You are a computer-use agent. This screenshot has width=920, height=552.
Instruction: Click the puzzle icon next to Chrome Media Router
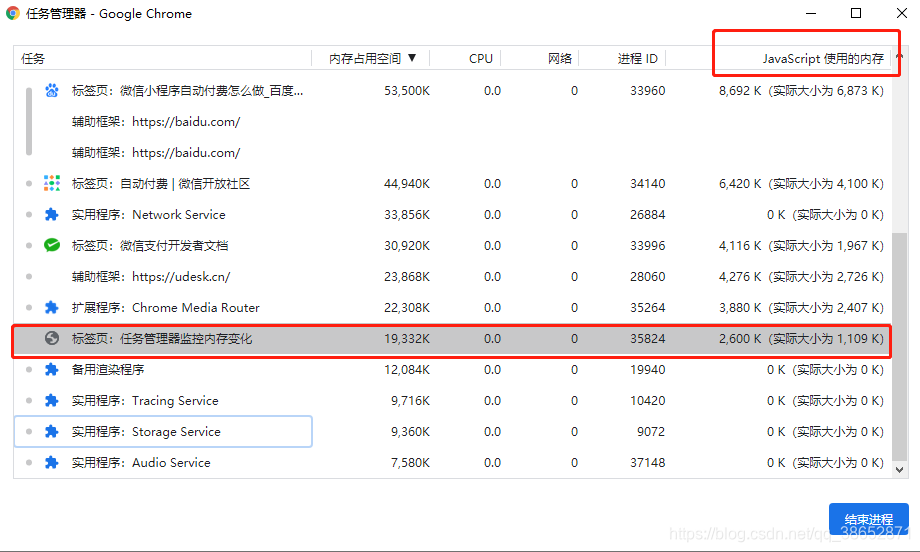click(x=52, y=307)
